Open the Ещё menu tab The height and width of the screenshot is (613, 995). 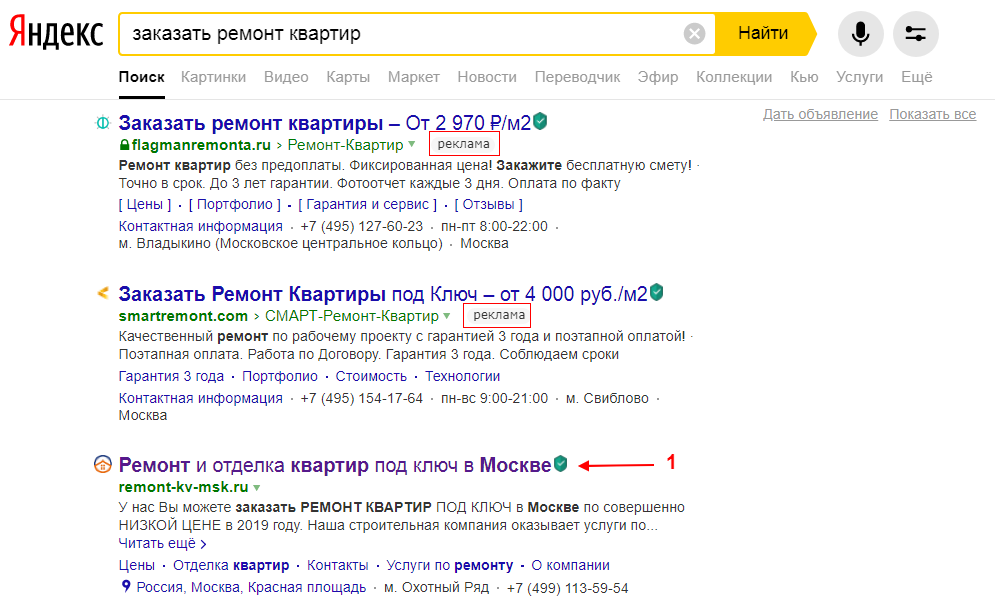(916, 77)
